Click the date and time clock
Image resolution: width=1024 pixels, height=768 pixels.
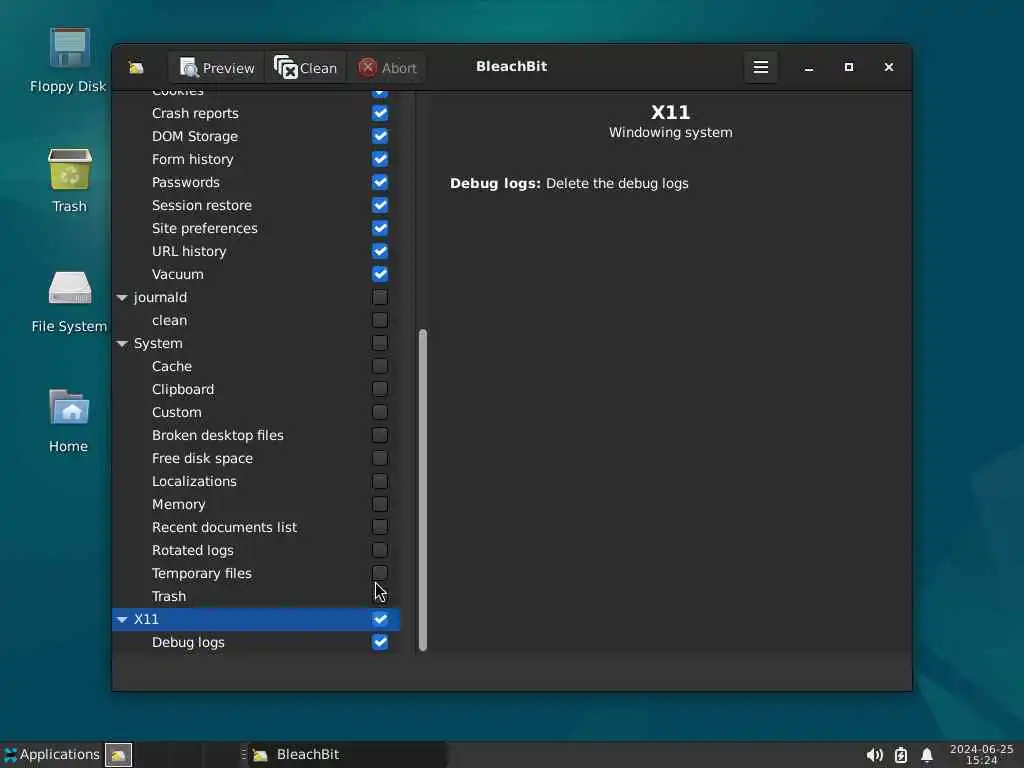[x=982, y=754]
